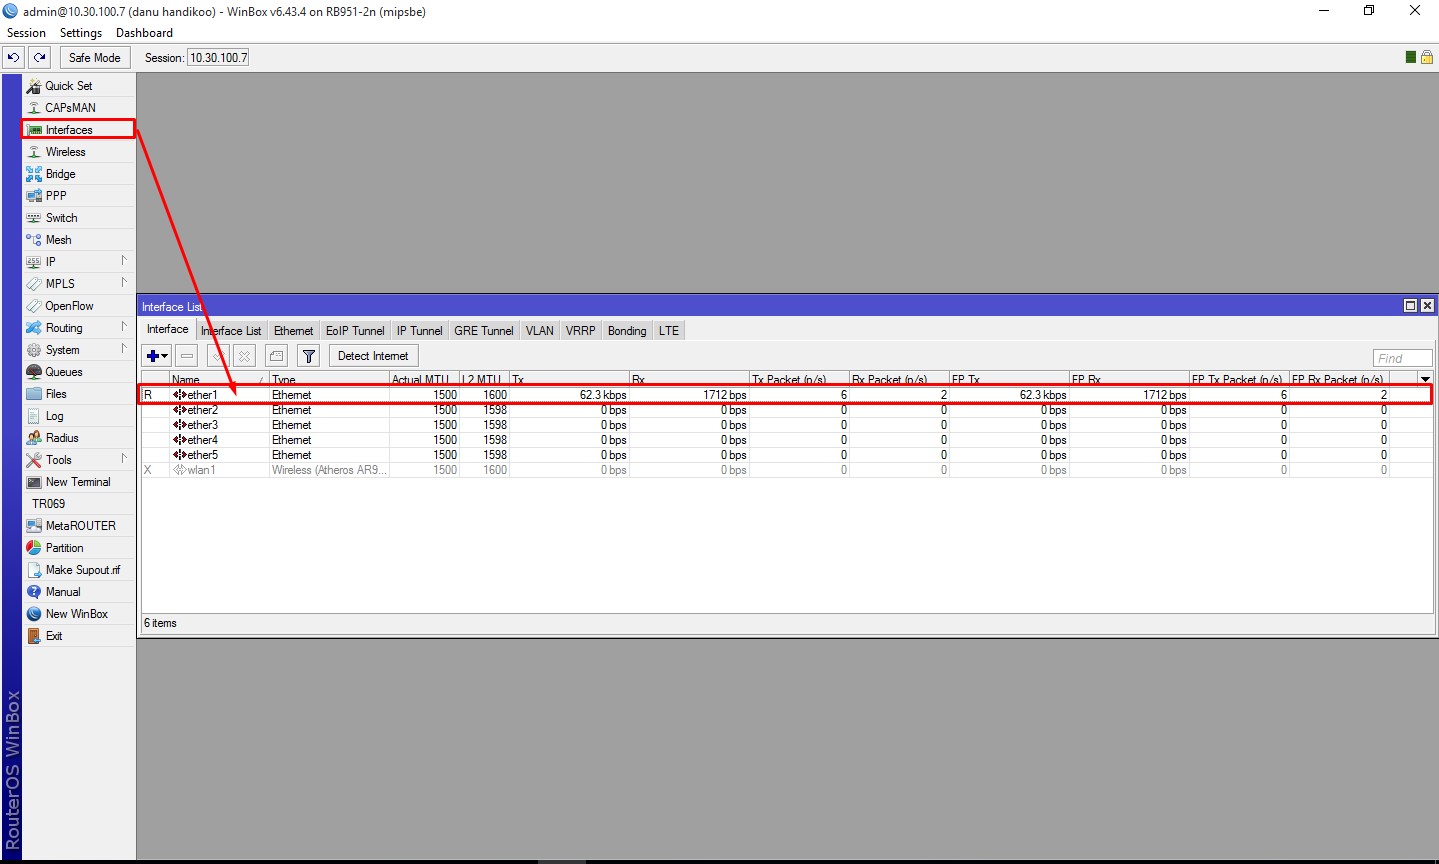Open the CAPsMAN menu
The width and height of the screenshot is (1439, 864).
(x=78, y=108)
